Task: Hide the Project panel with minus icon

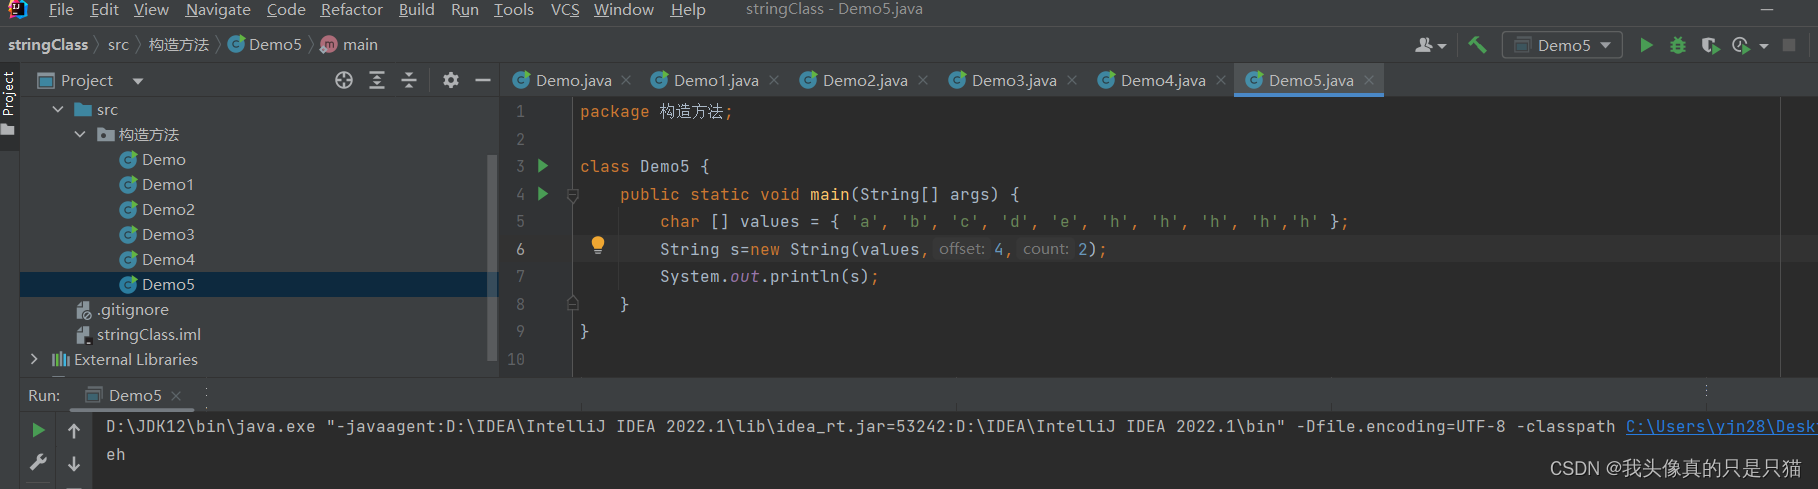Action: (x=483, y=80)
